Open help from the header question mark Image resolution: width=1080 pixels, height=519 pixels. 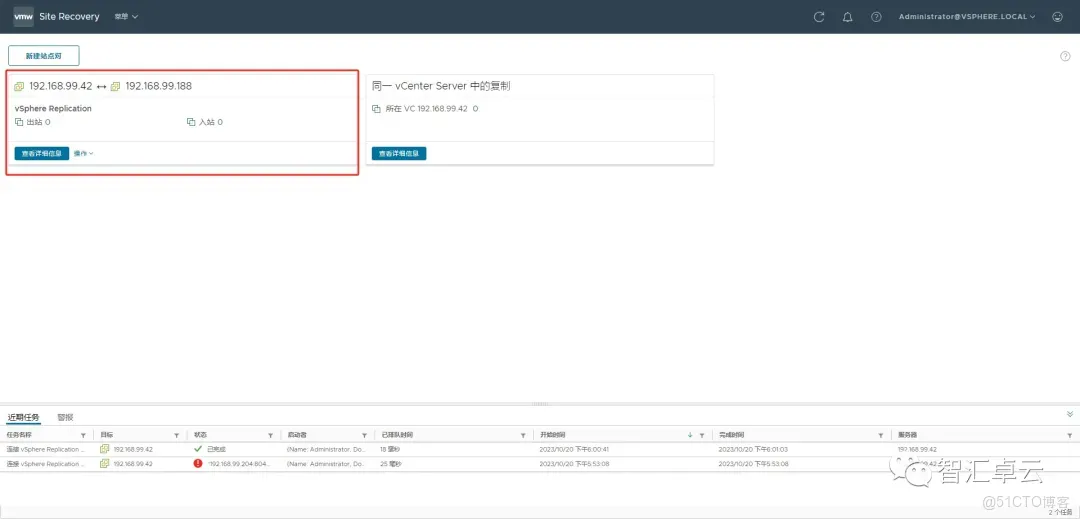(876, 17)
